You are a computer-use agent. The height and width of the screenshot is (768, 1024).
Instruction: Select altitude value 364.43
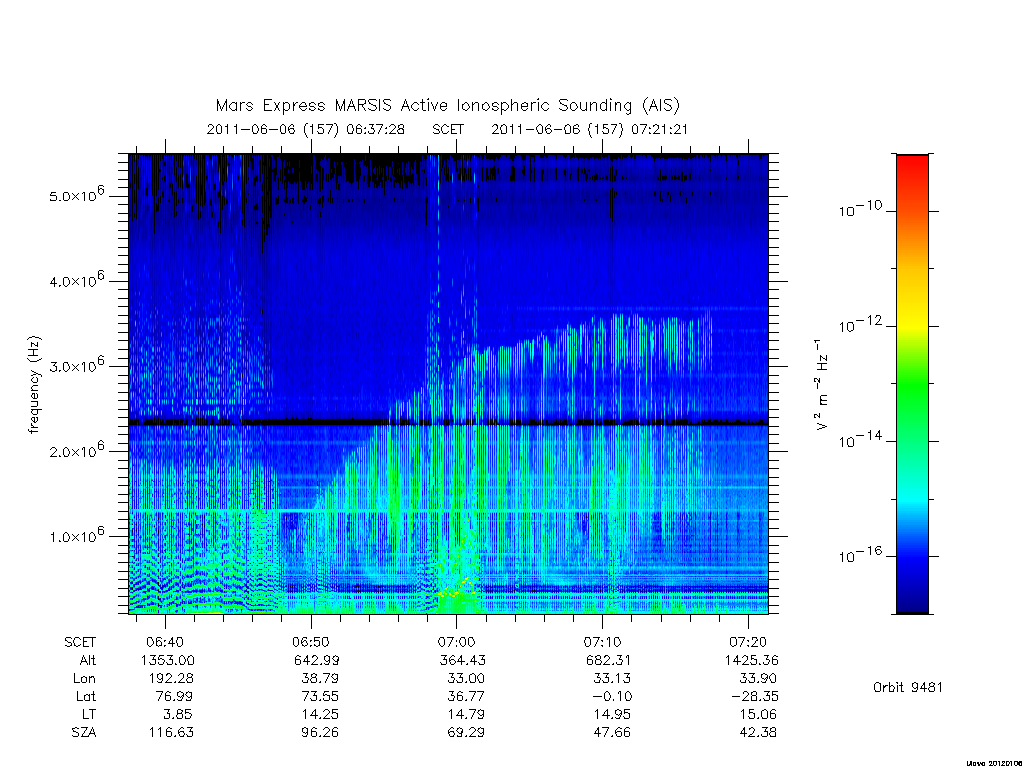pos(462,660)
